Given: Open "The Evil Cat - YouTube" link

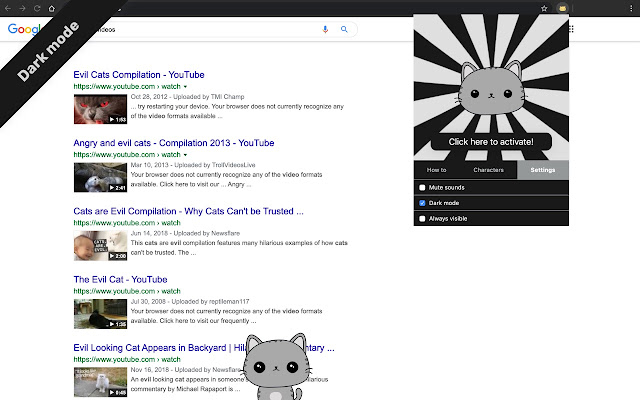Looking at the screenshot, I should pos(120,279).
